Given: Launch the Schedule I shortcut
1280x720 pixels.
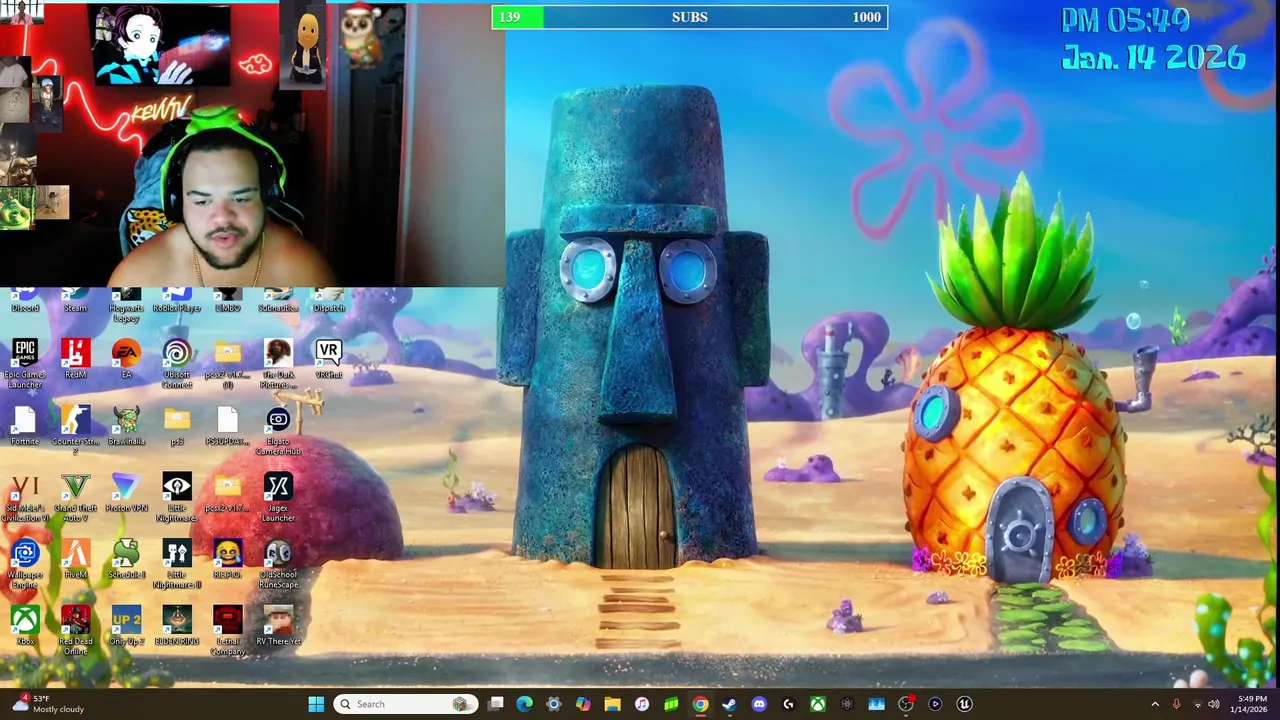Looking at the screenshot, I should tap(126, 560).
